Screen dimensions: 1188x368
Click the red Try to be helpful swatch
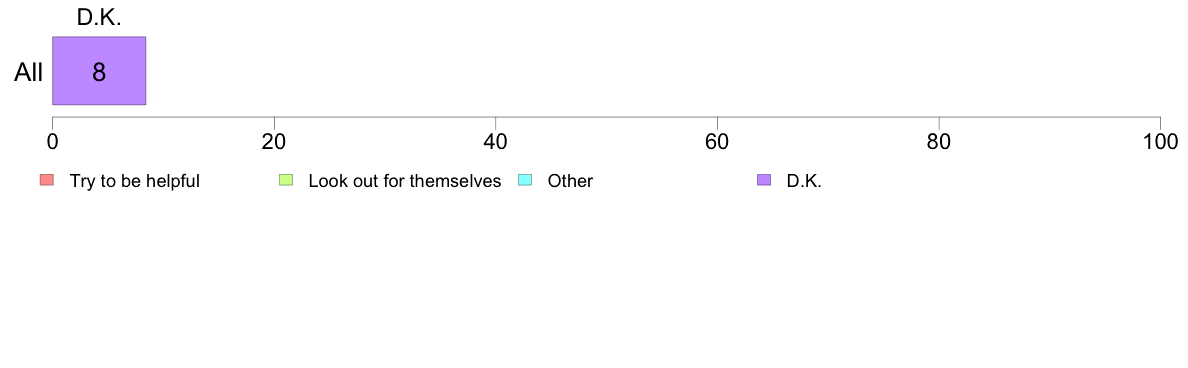(x=46, y=180)
